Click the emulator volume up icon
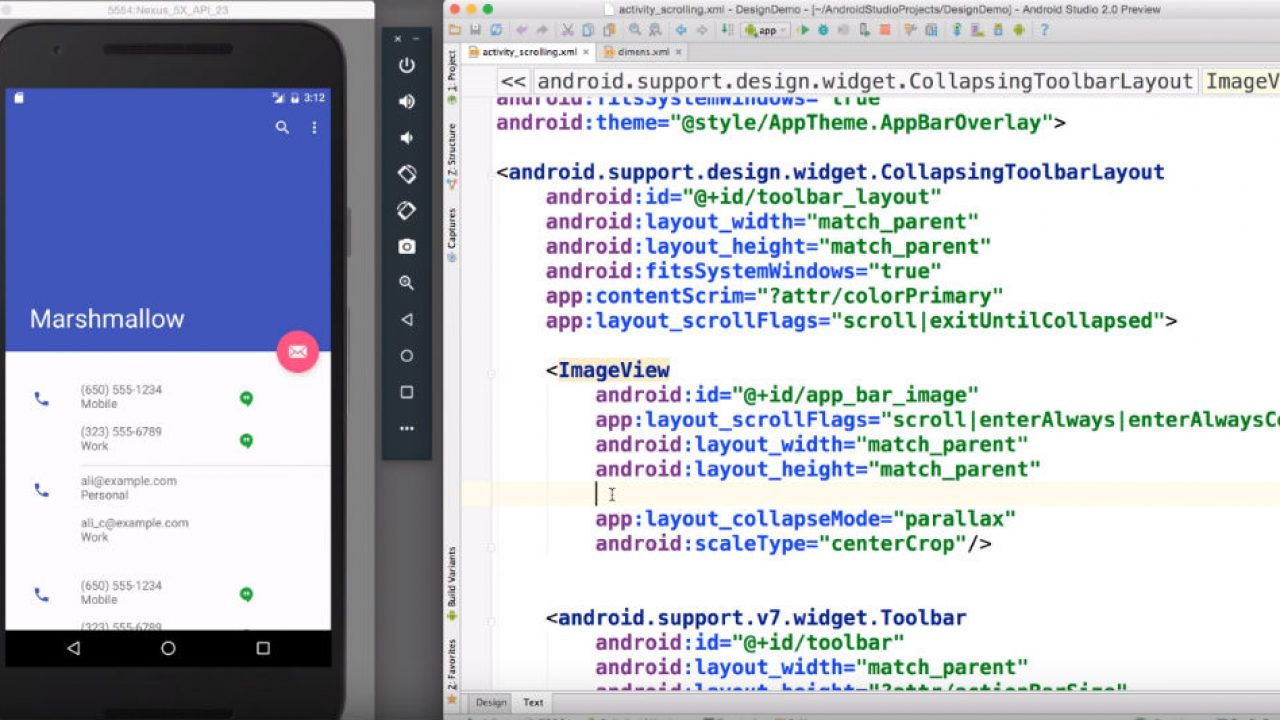The image size is (1280, 720). point(406,102)
